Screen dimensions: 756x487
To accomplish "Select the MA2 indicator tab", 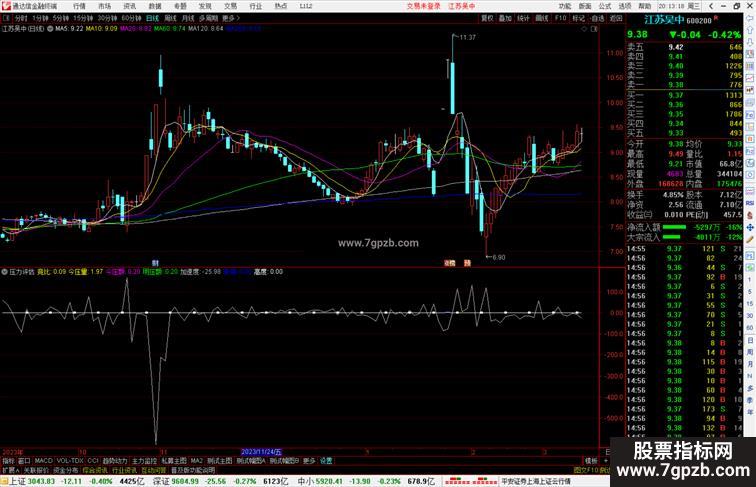I will [197, 461].
